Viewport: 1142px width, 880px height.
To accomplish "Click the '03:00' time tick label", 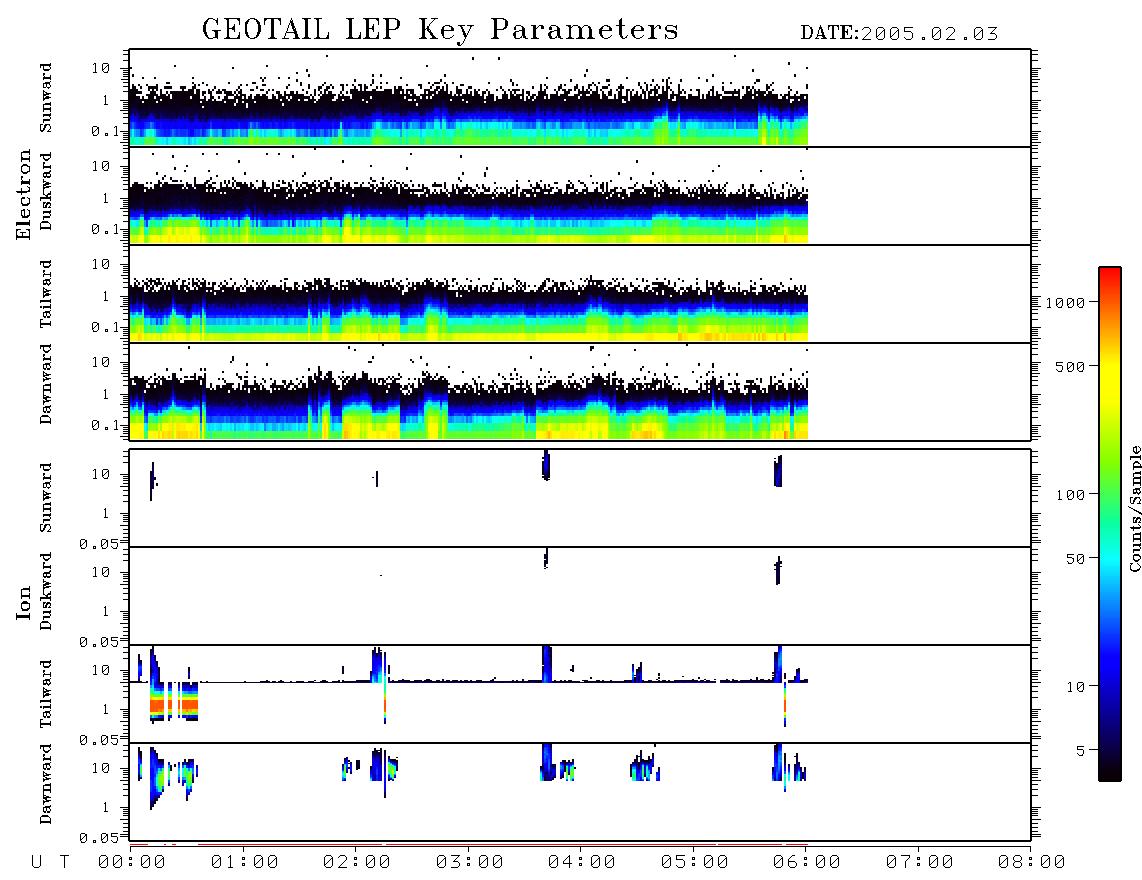I will pos(470,863).
